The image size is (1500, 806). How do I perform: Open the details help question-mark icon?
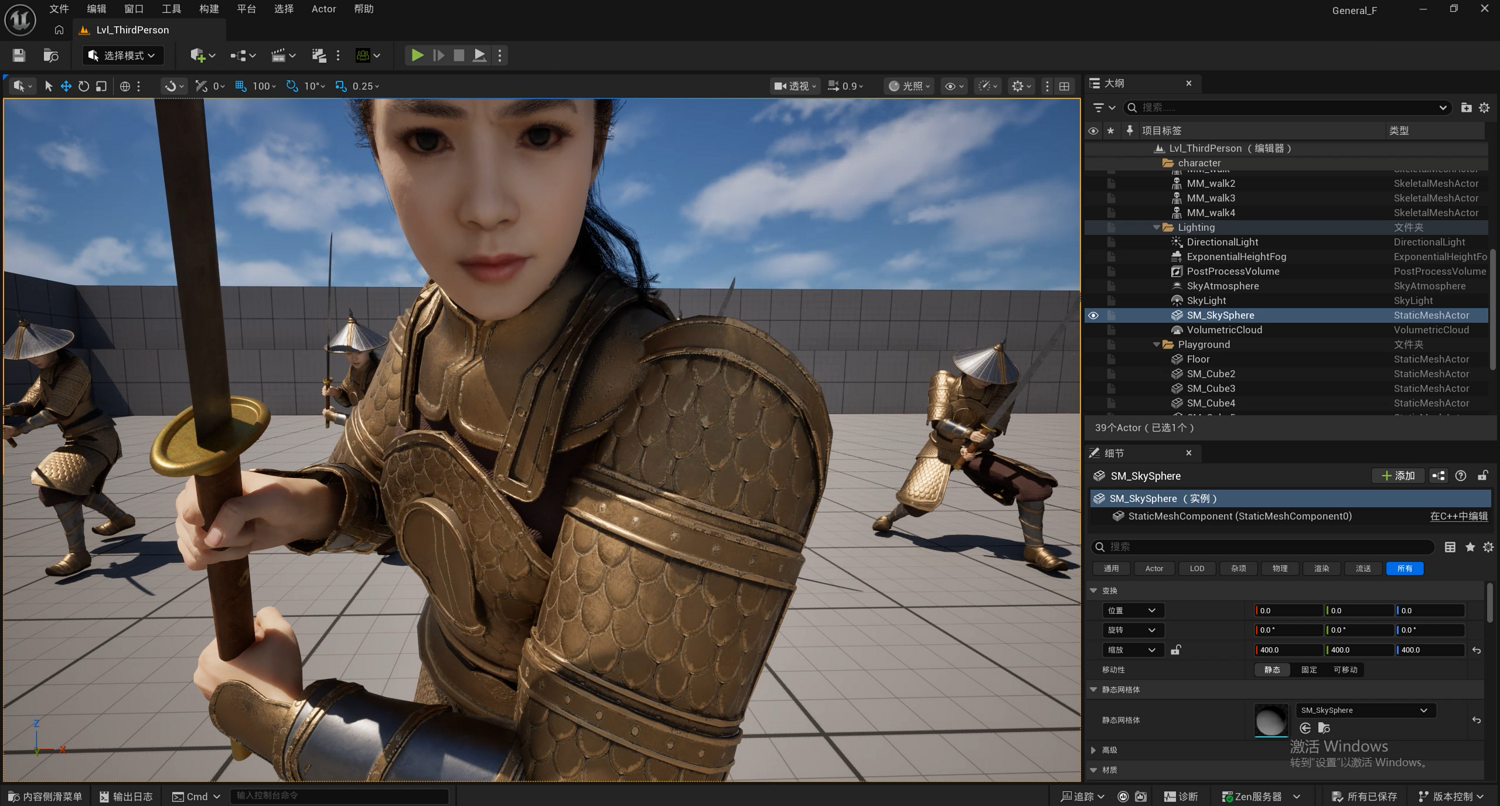(x=1461, y=476)
